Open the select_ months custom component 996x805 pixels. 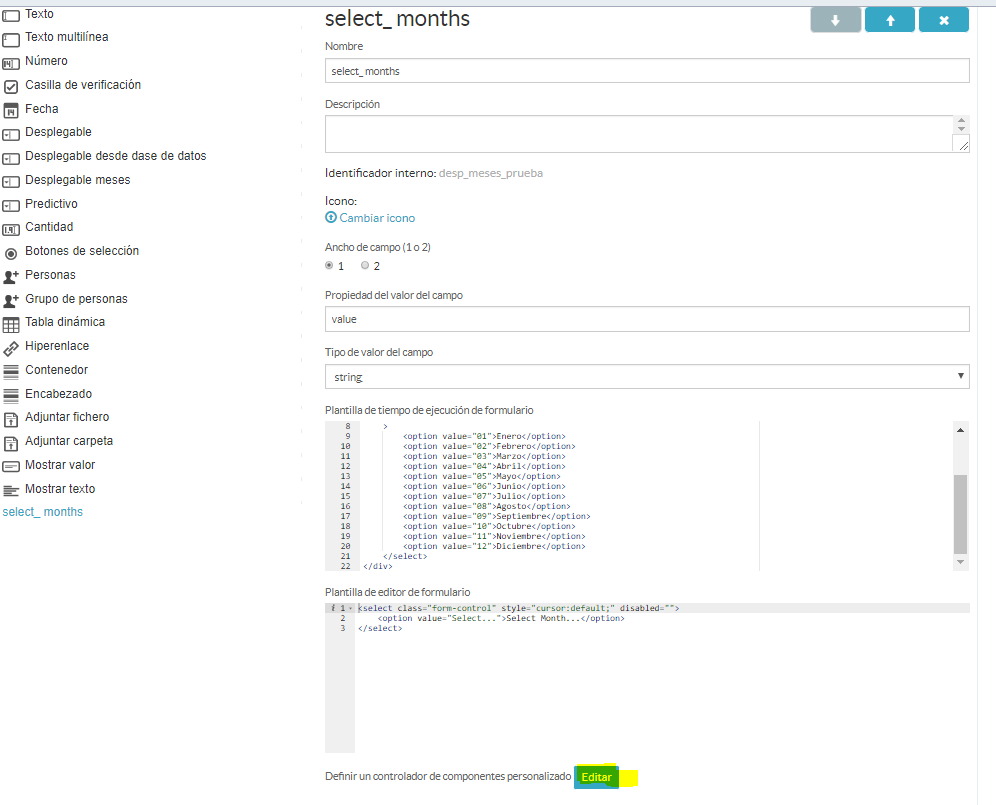coord(43,512)
